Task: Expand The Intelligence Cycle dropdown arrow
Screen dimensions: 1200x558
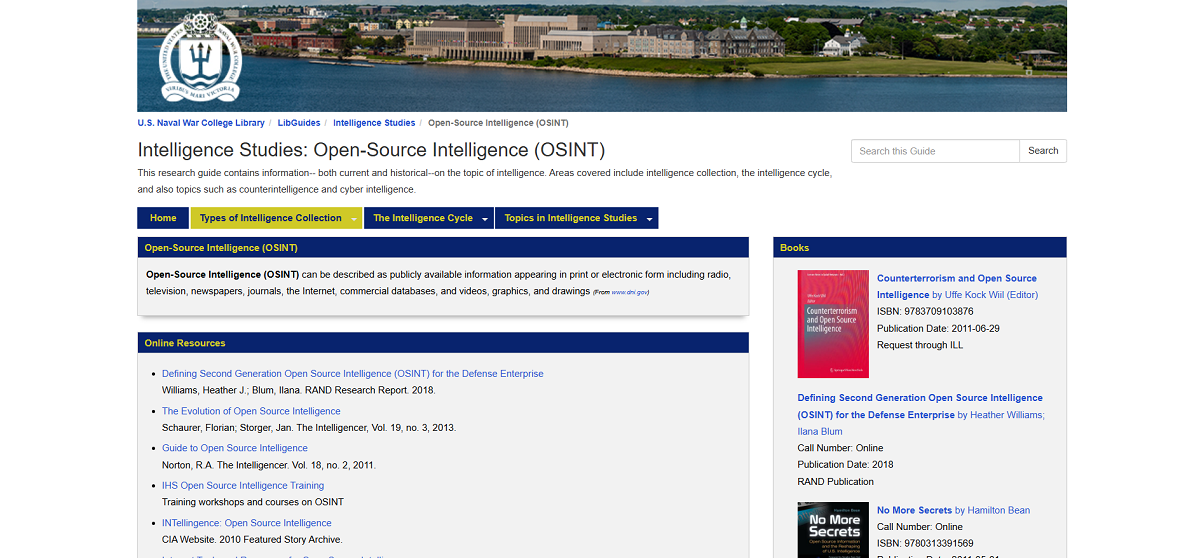Action: click(x=486, y=219)
